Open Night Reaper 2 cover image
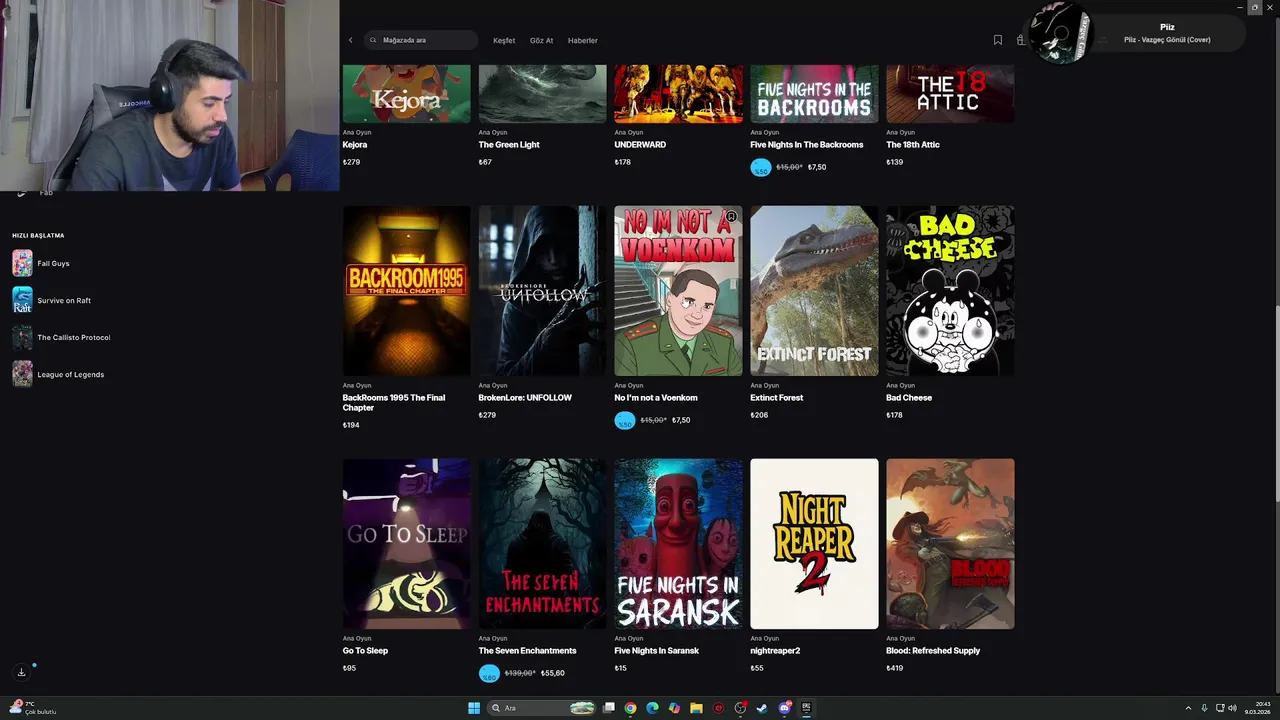The height and width of the screenshot is (720, 1280). click(x=814, y=544)
